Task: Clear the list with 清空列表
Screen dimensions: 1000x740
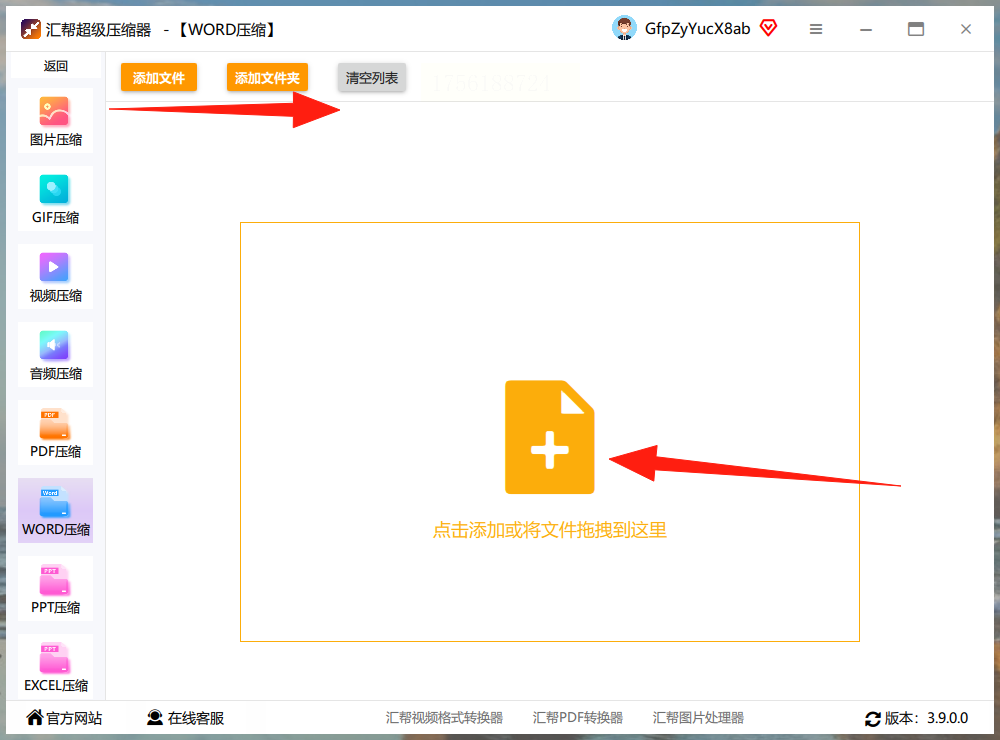Action: [372, 78]
